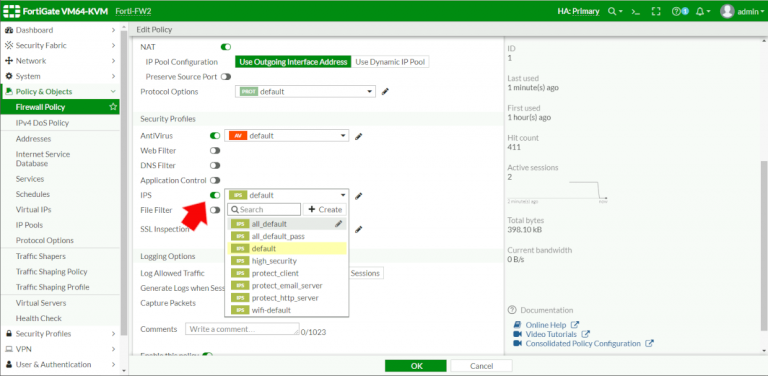Open the Protocol Options dropdown

[305, 92]
